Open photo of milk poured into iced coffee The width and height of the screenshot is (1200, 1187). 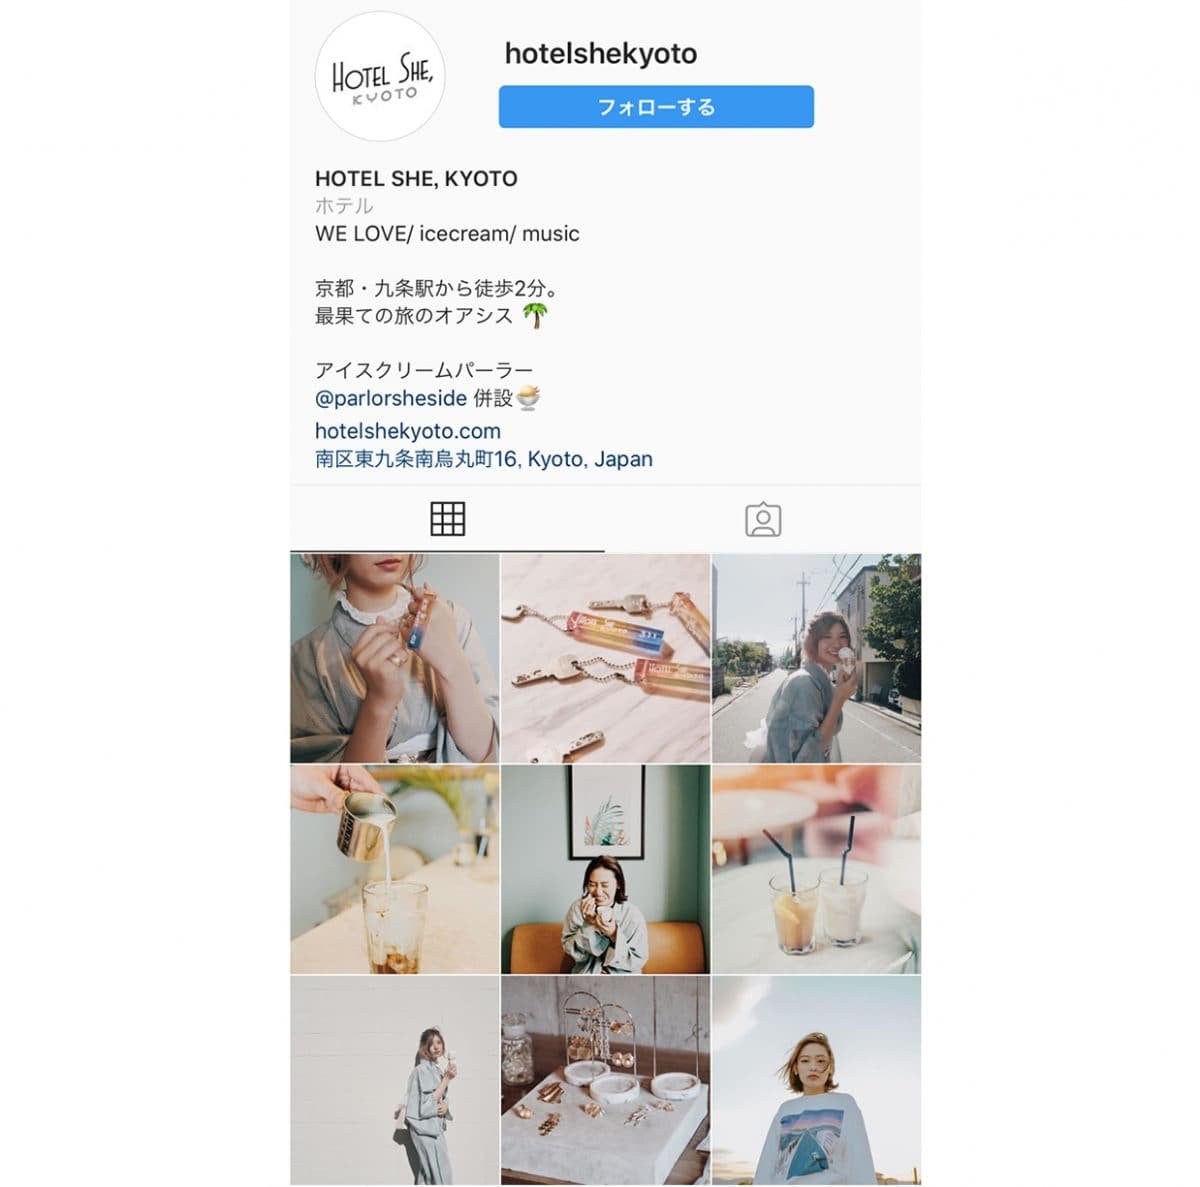pos(394,869)
